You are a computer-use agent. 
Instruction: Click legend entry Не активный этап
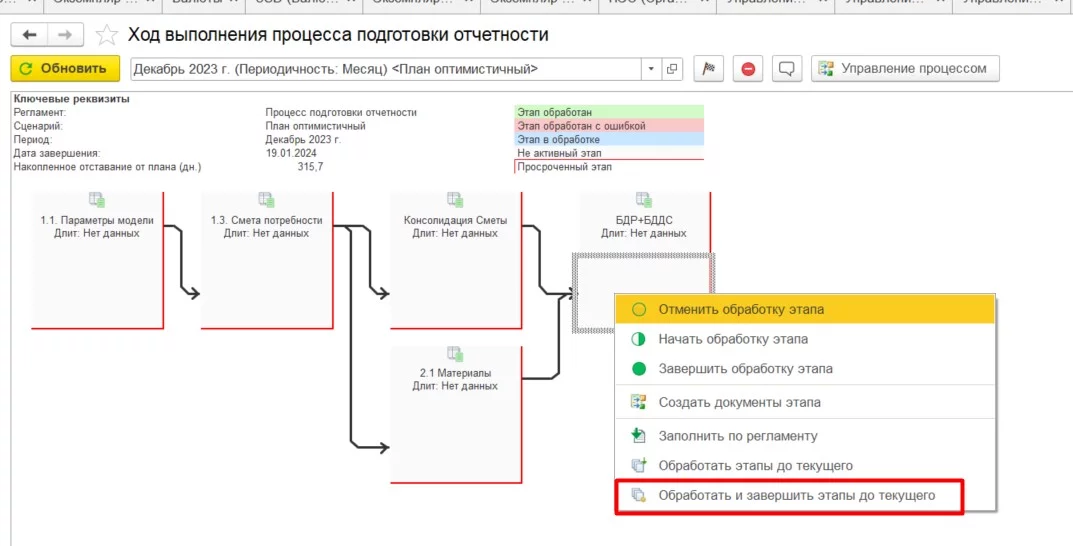(x=608, y=153)
